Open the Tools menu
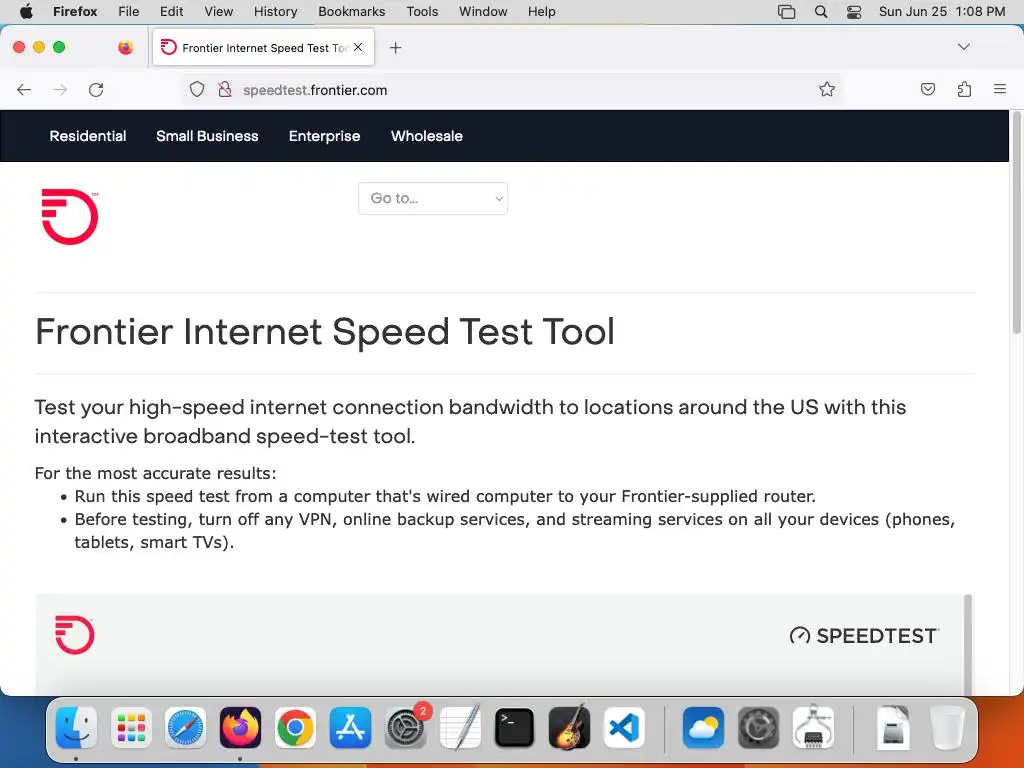Screen dimensions: 1024x768 point(422,12)
